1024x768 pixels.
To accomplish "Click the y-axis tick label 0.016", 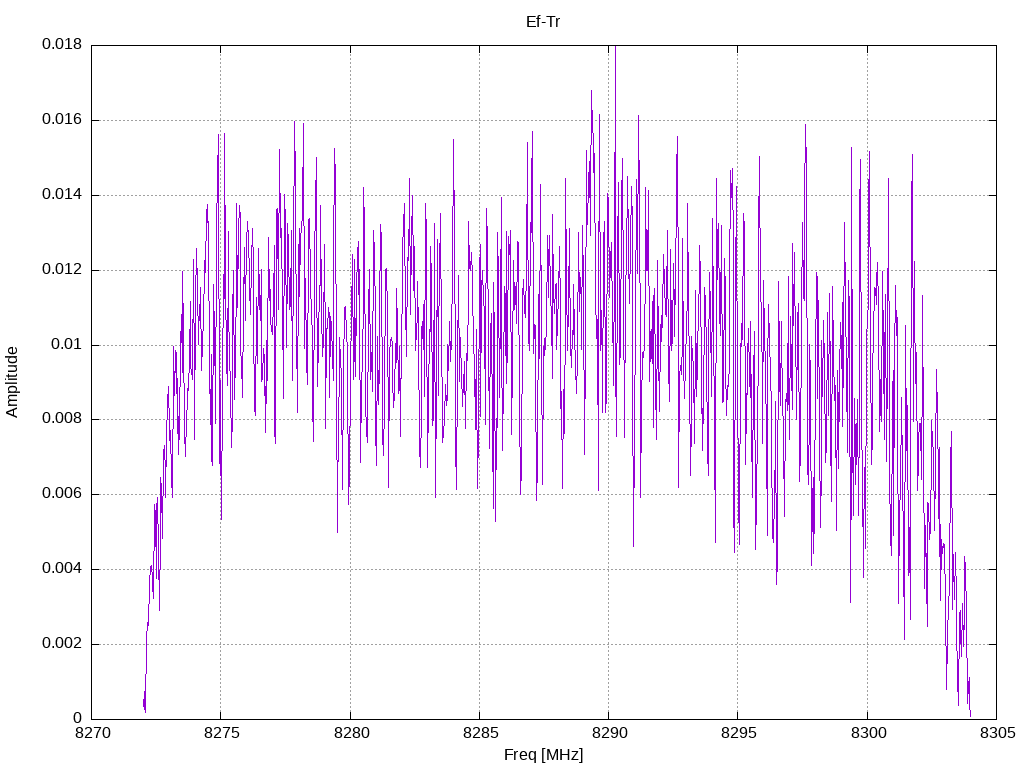I will pyautogui.click(x=62, y=120).
